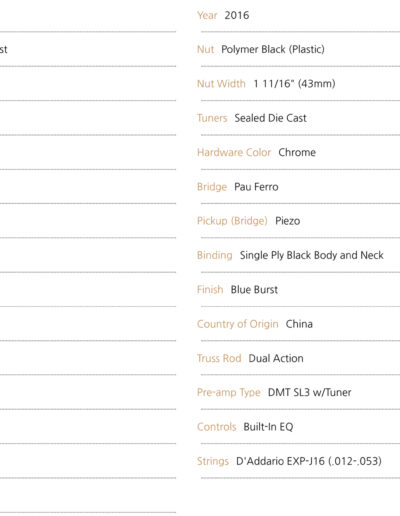
Task: Select the Dual Action truss rod value
Action: click(x=276, y=358)
